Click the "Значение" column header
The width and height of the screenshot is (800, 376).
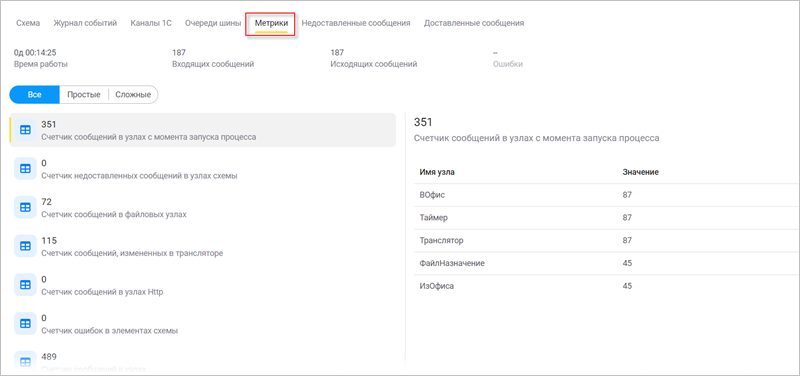(640, 172)
